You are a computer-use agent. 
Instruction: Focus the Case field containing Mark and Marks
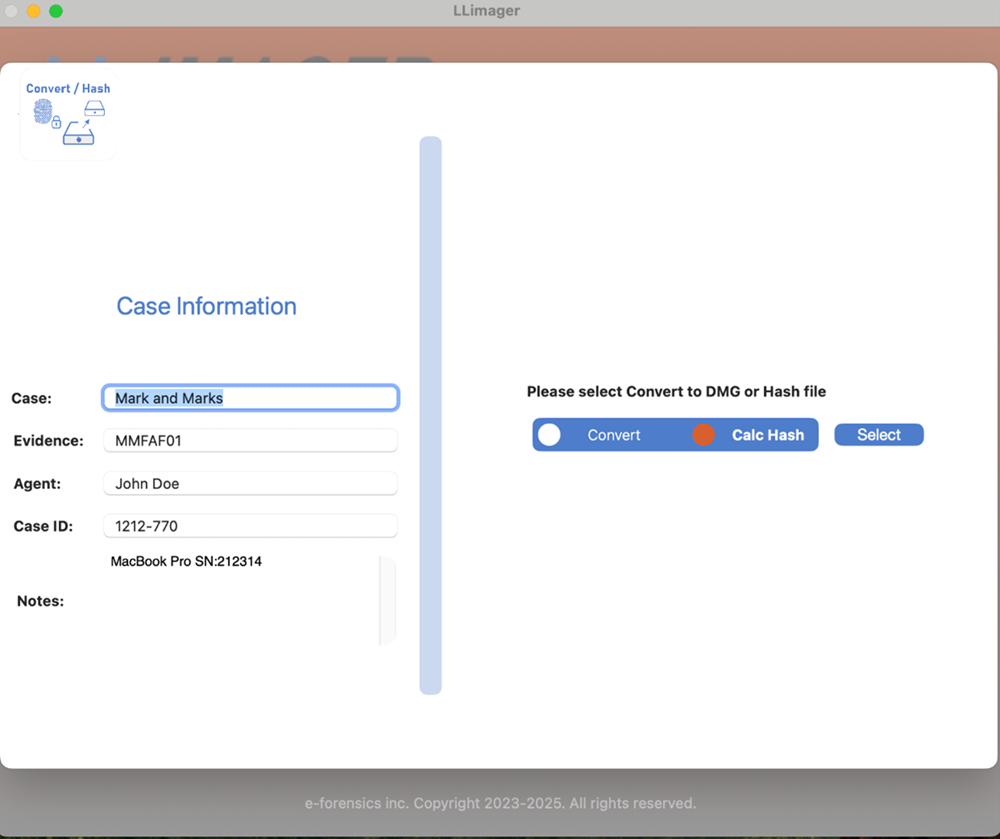(250, 398)
